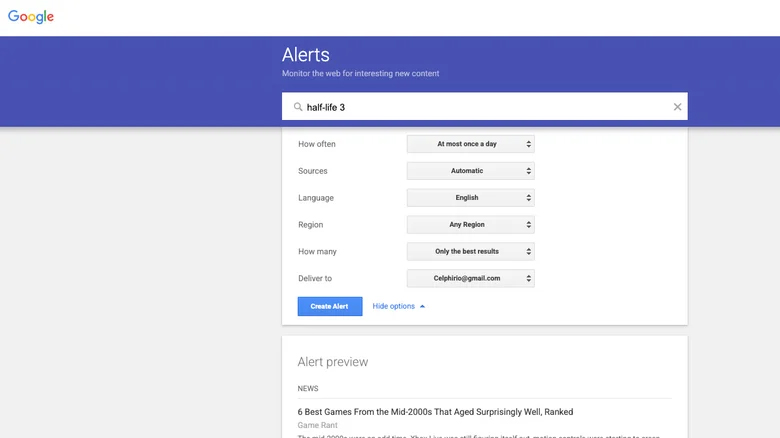Open the Deliver to email dropdown
Screen dimensions: 780x438
[x=470, y=279]
